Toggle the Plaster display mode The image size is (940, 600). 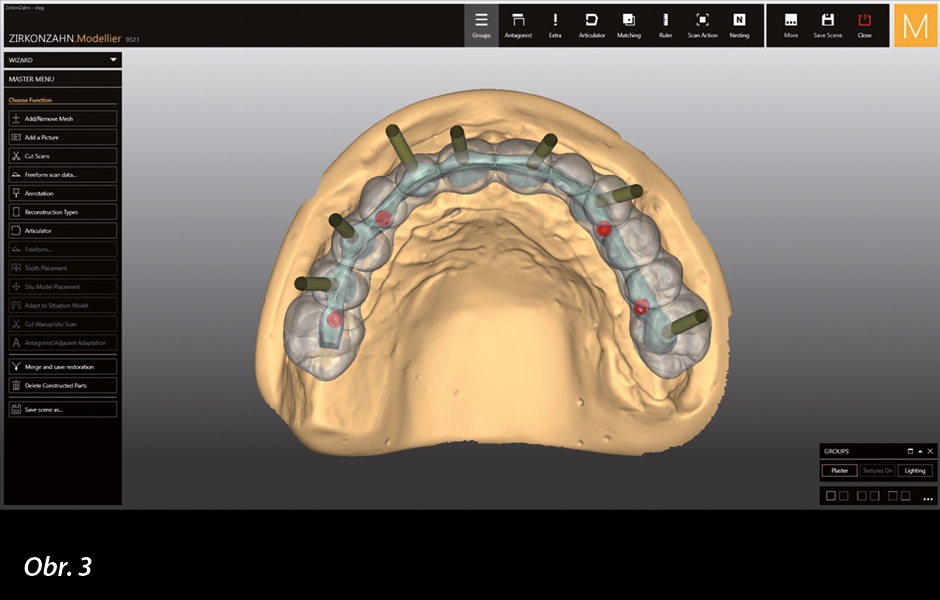[x=839, y=470]
